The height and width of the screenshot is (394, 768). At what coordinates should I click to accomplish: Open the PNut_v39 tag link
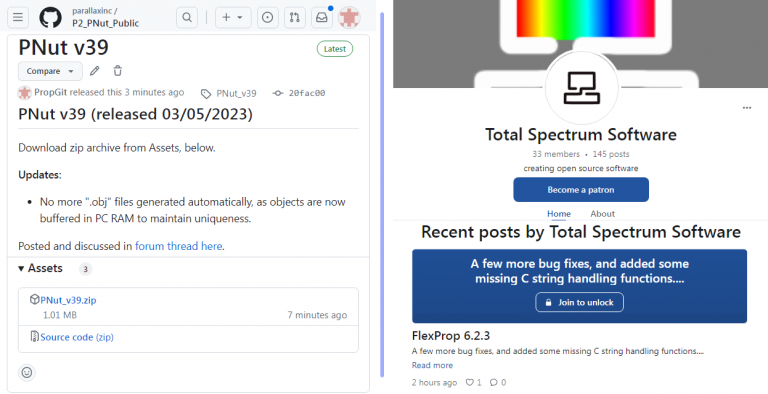point(236,93)
